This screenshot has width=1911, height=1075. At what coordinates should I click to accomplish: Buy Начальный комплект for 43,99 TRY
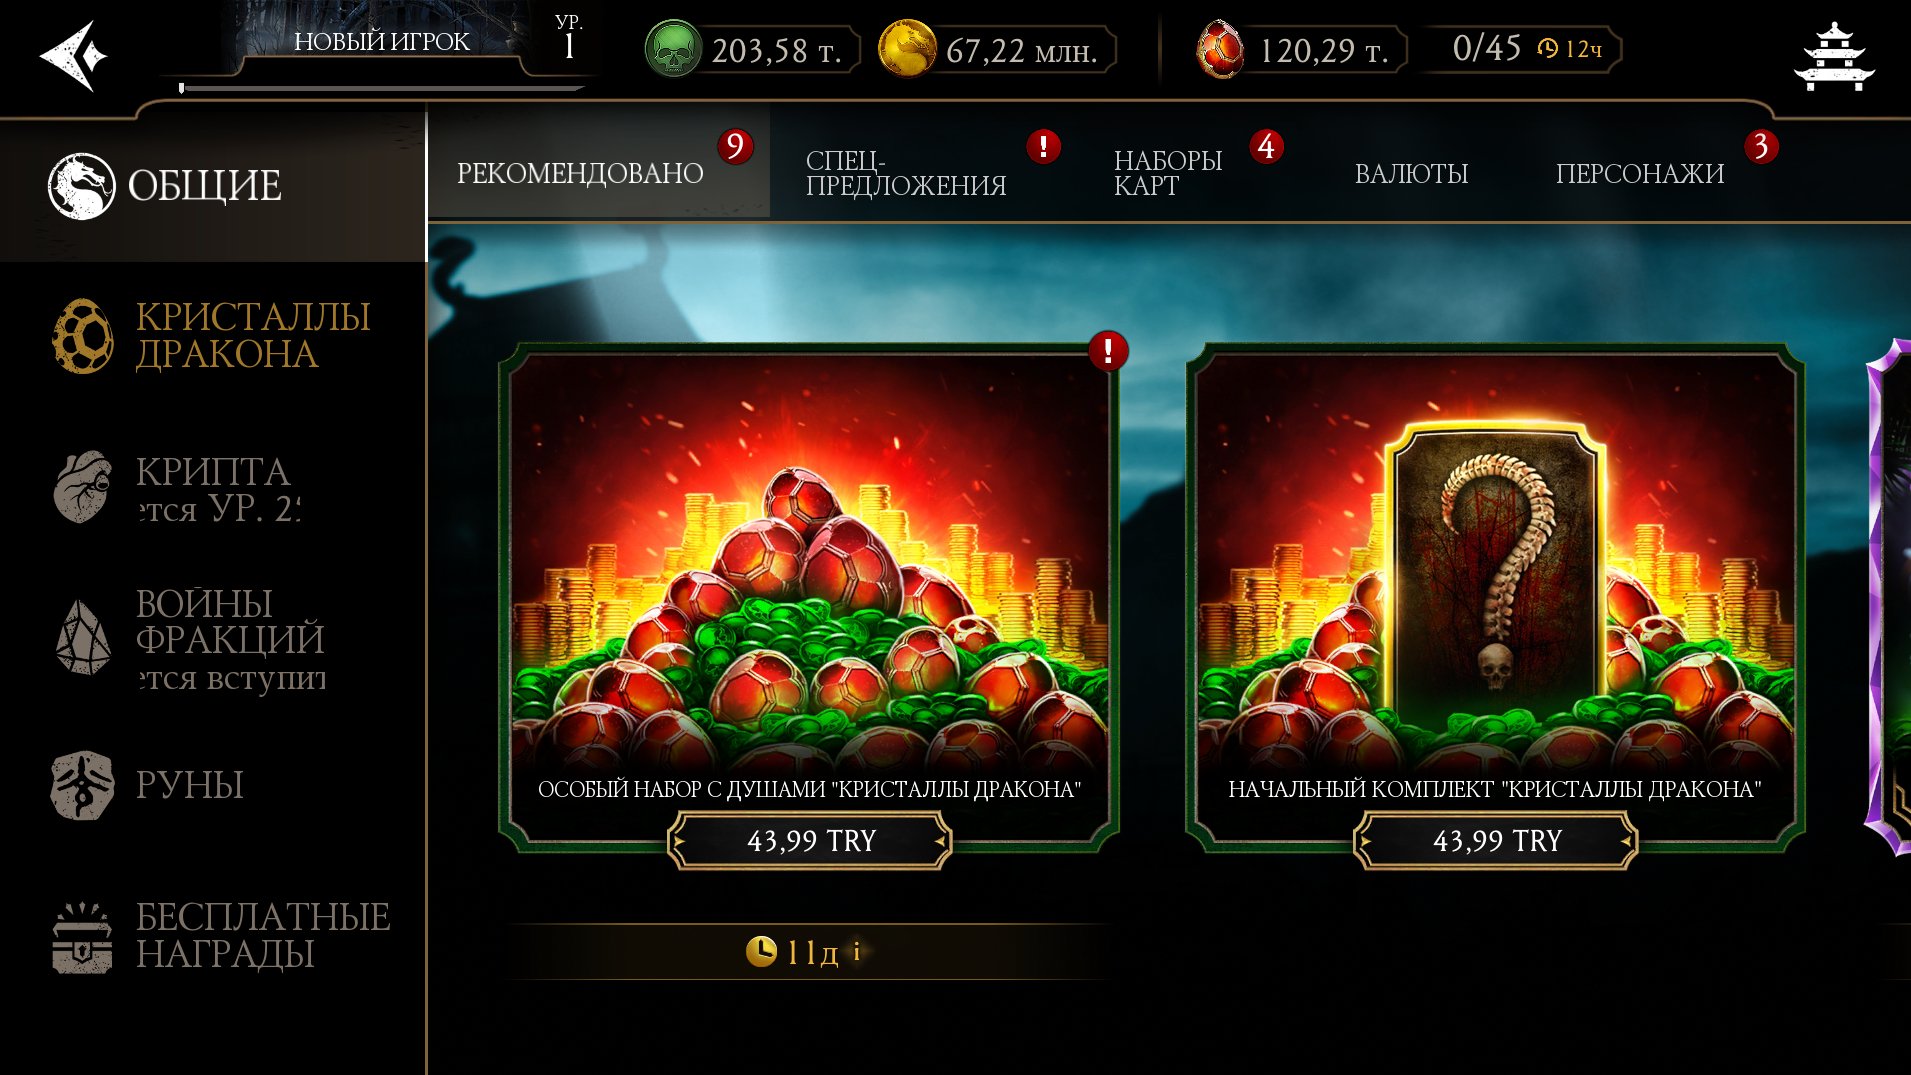1496,840
